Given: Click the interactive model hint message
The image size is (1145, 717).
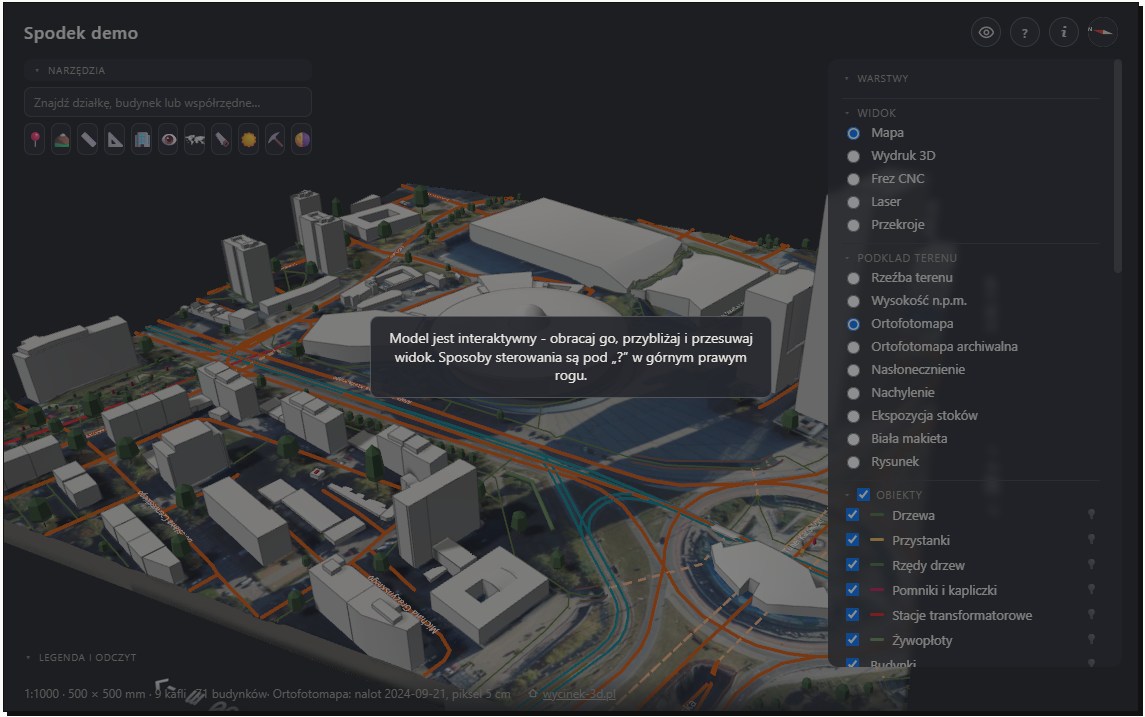Looking at the screenshot, I should tap(570, 357).
